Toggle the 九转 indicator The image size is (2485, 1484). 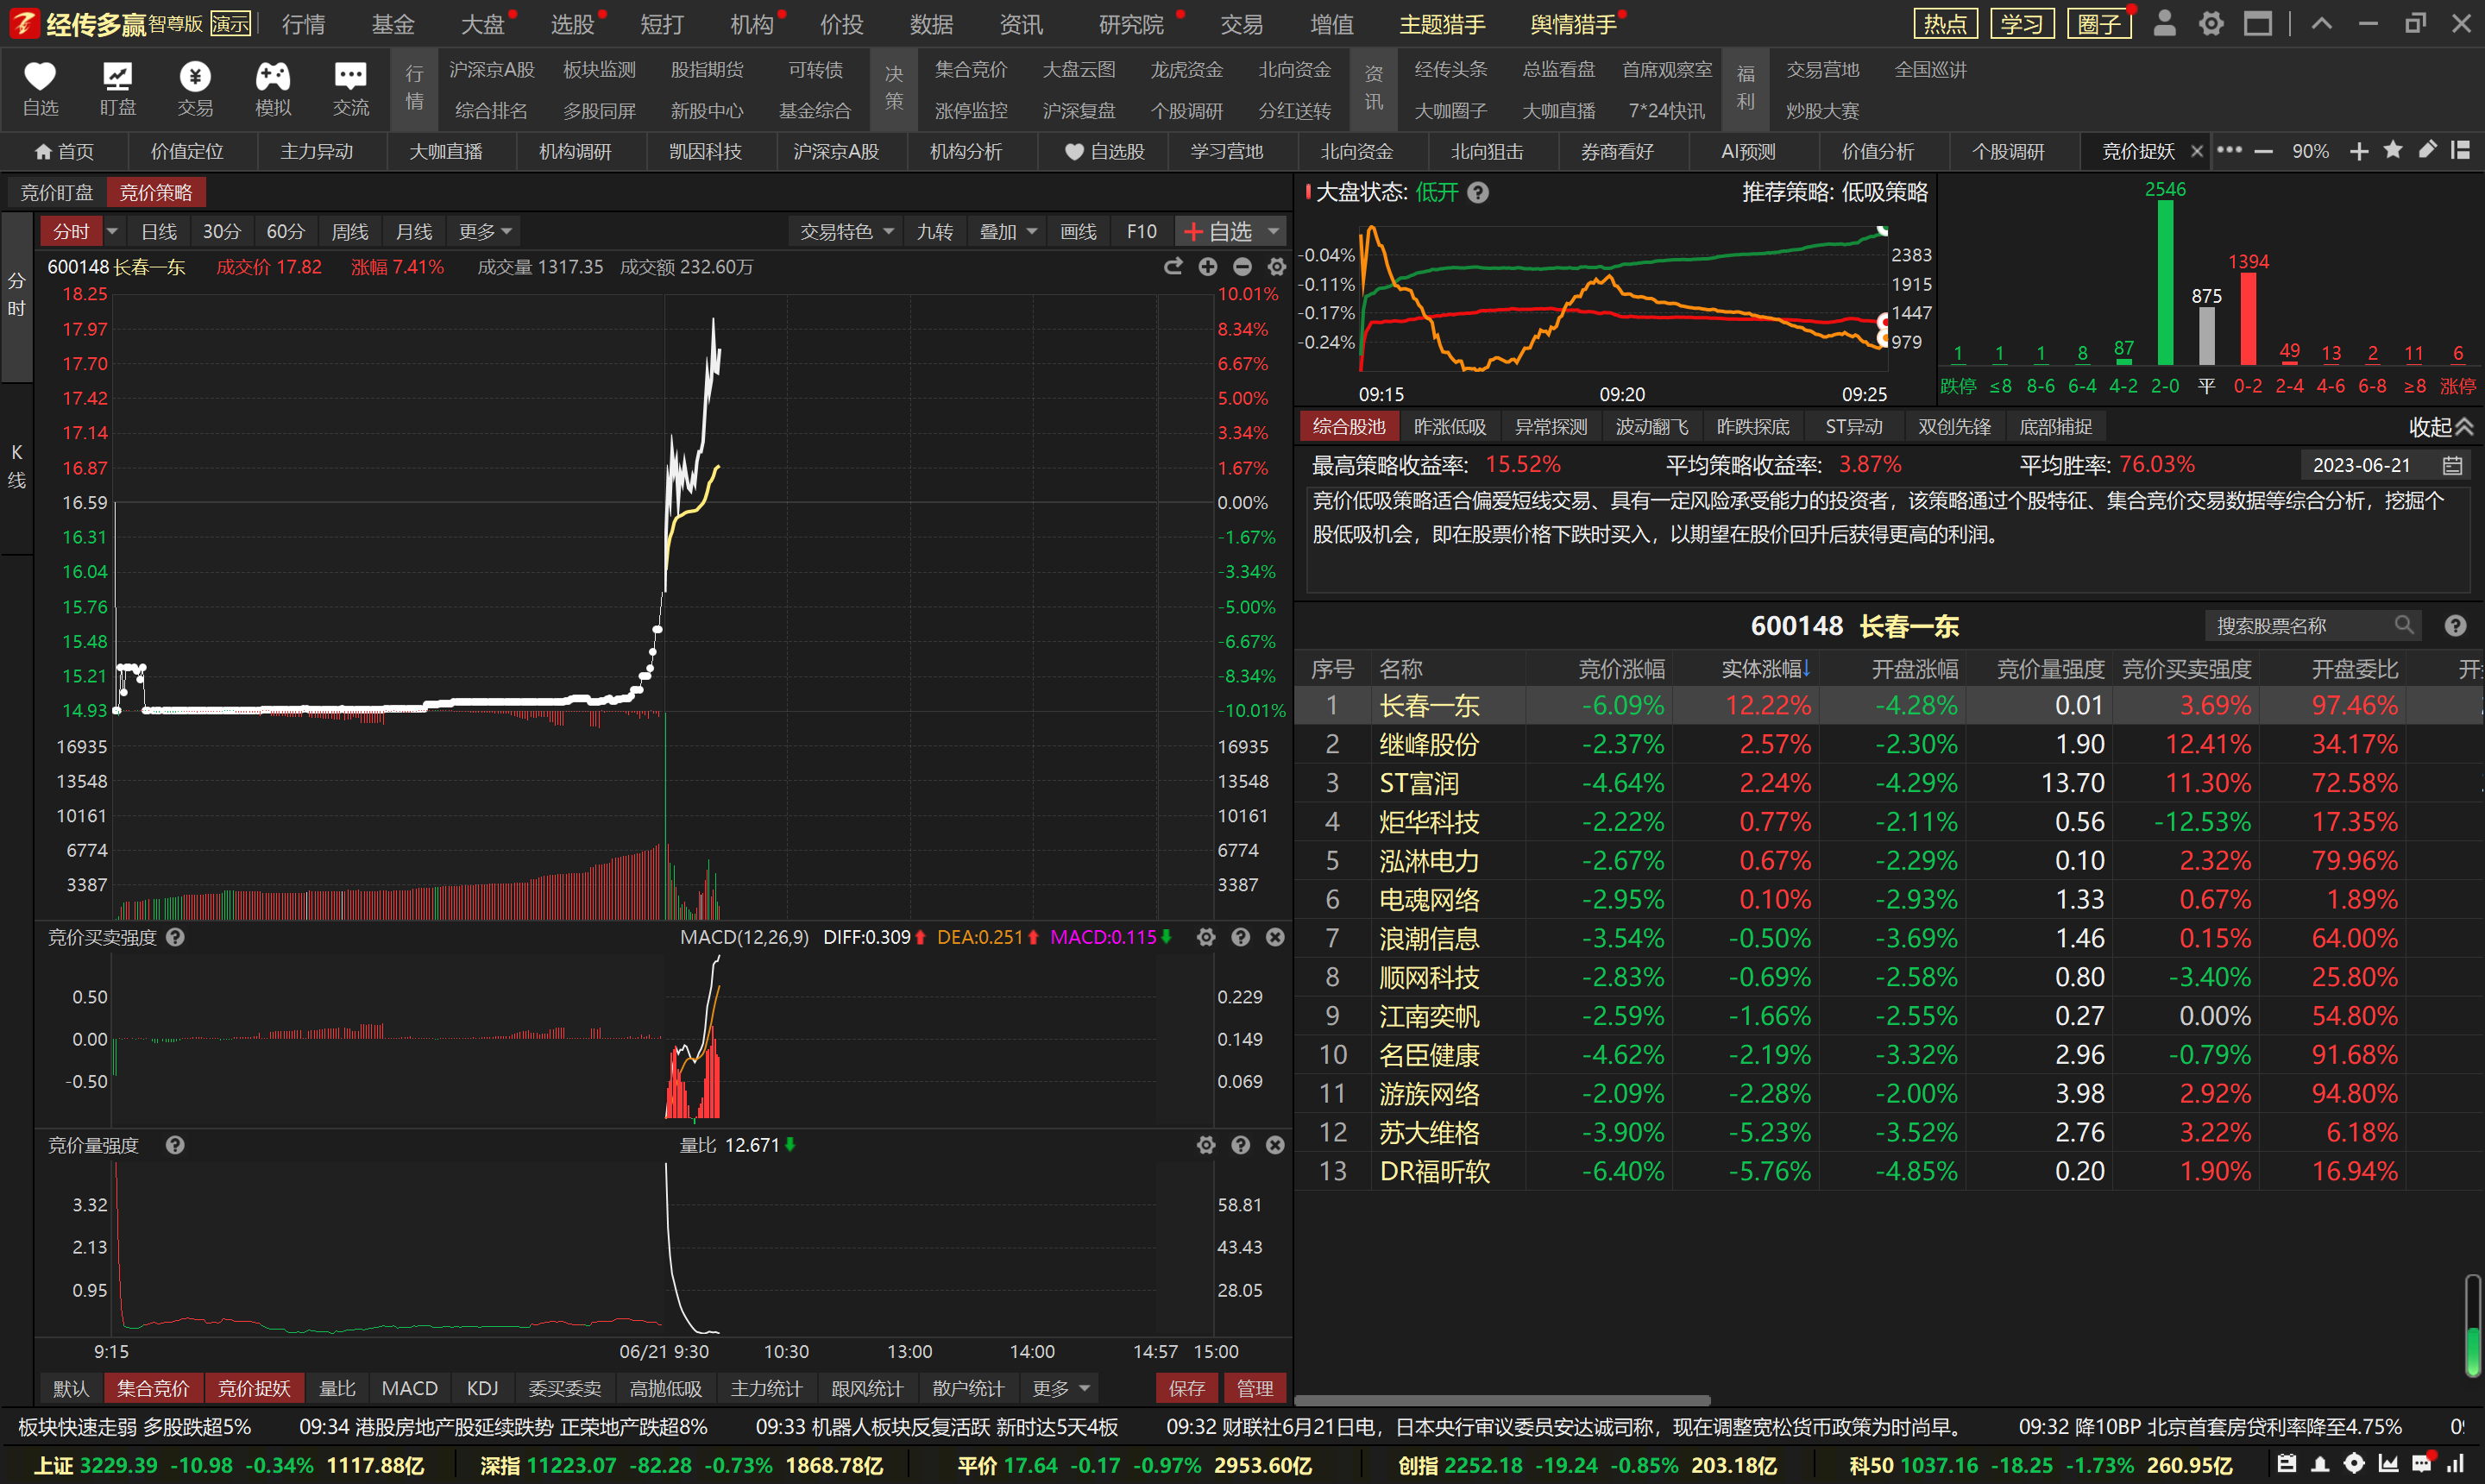[x=935, y=231]
